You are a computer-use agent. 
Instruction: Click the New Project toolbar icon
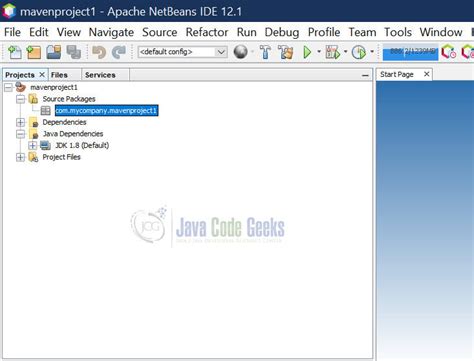tap(33, 52)
